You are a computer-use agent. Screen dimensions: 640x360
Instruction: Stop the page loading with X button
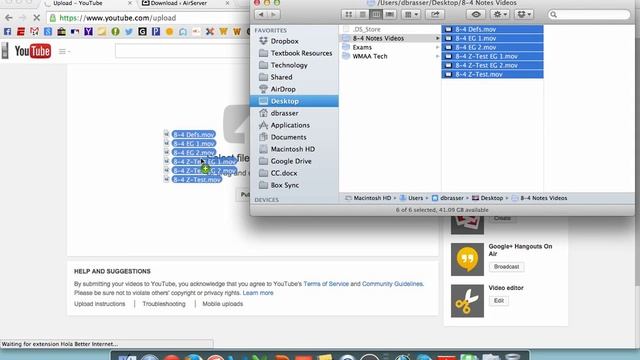[x=36, y=18]
